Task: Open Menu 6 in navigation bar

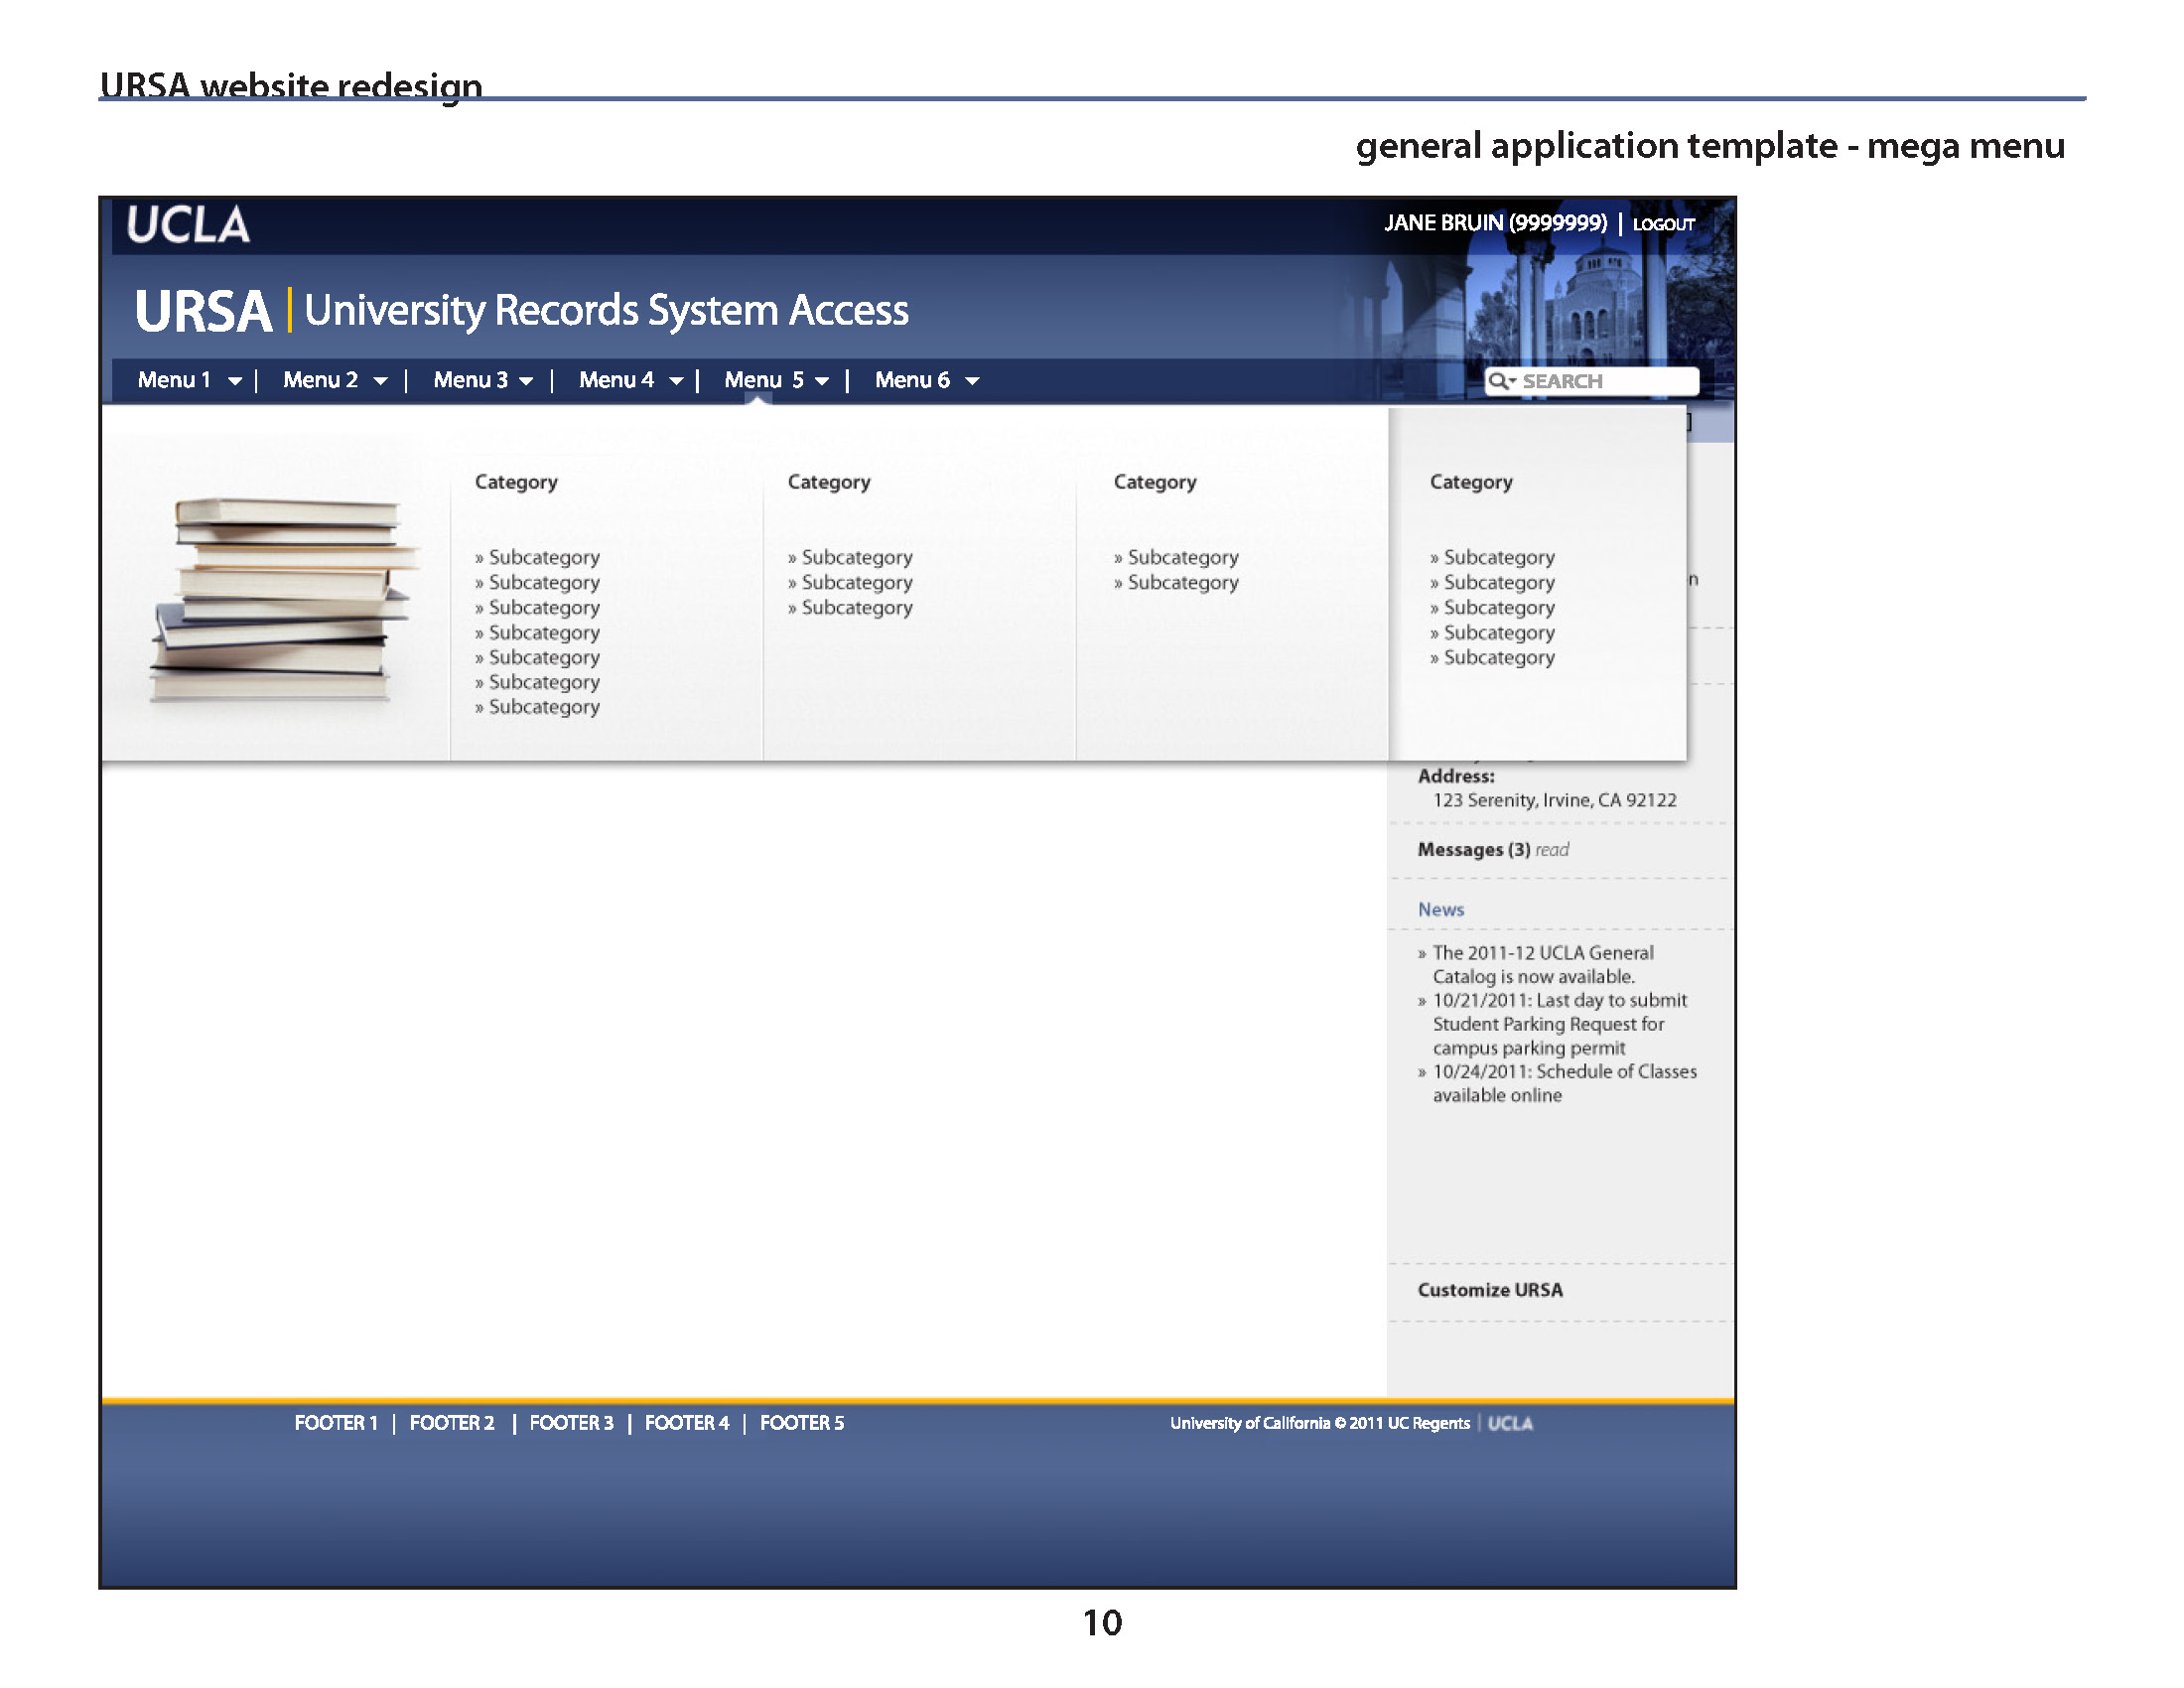Action: pyautogui.click(x=912, y=380)
